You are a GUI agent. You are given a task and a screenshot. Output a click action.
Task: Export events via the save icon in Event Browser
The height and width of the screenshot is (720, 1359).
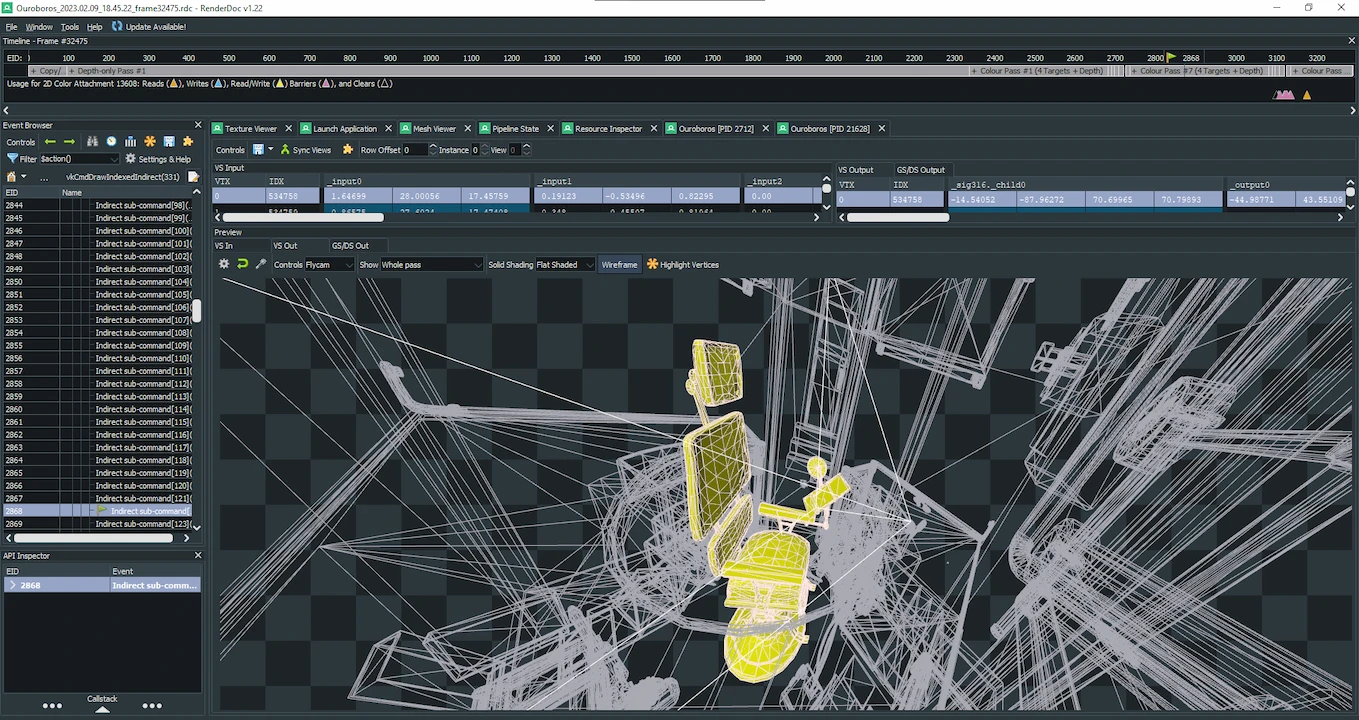[x=169, y=142]
